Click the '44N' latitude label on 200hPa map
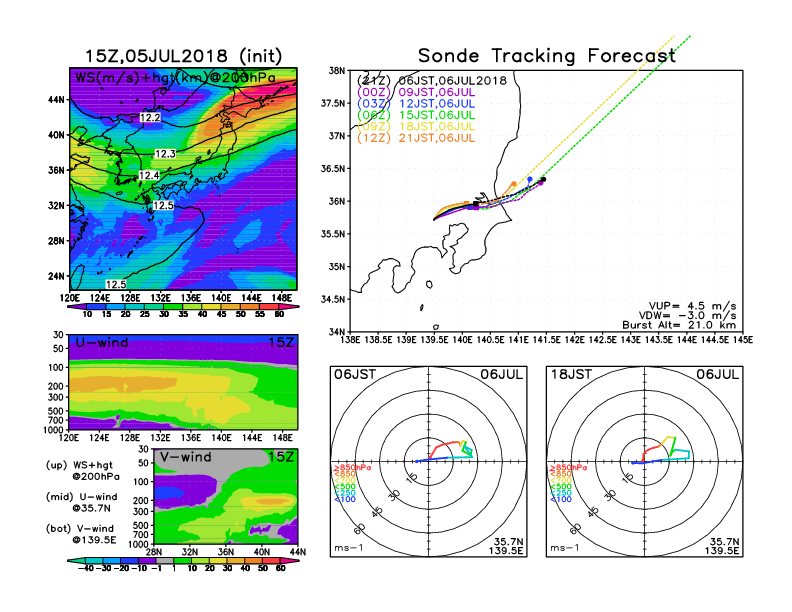The image size is (792, 612). [56, 100]
